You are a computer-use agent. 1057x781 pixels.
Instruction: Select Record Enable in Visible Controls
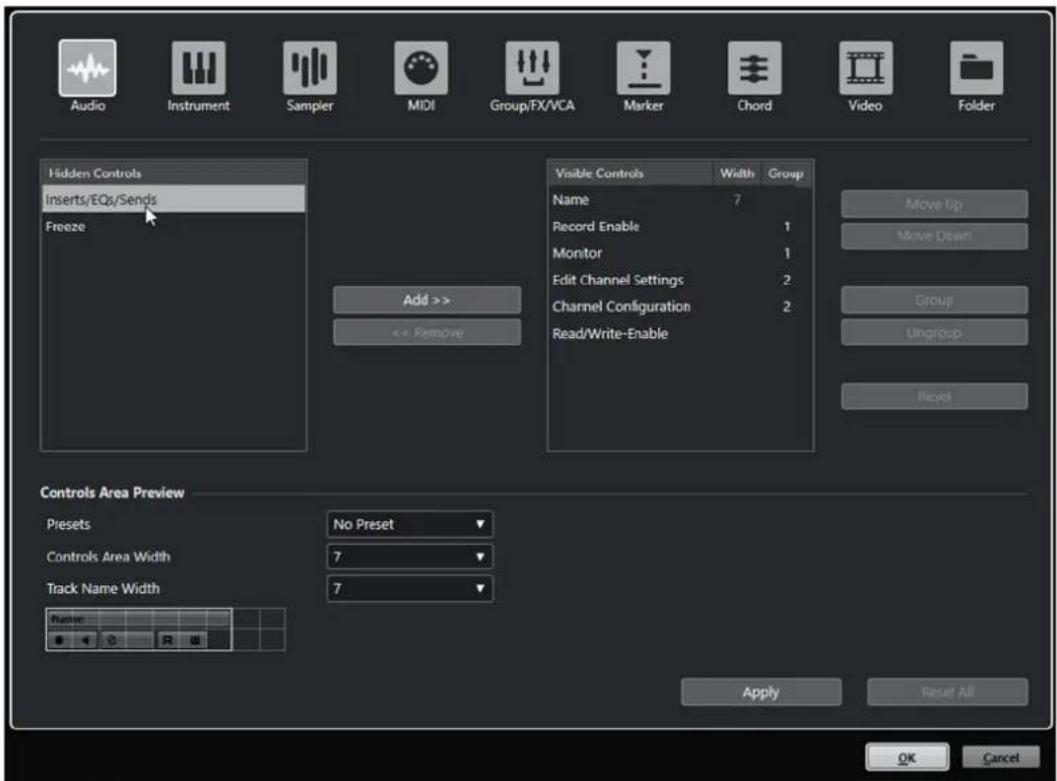(680, 226)
